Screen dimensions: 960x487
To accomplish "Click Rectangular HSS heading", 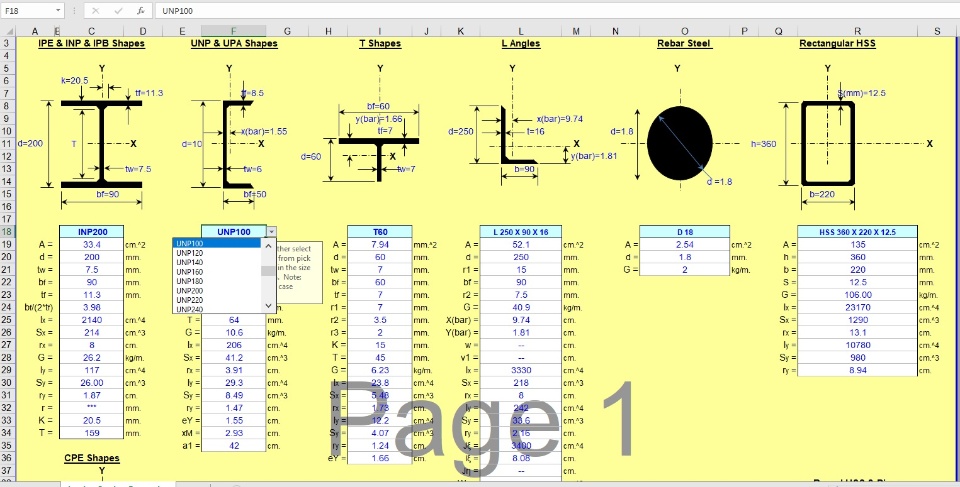I will [838, 43].
